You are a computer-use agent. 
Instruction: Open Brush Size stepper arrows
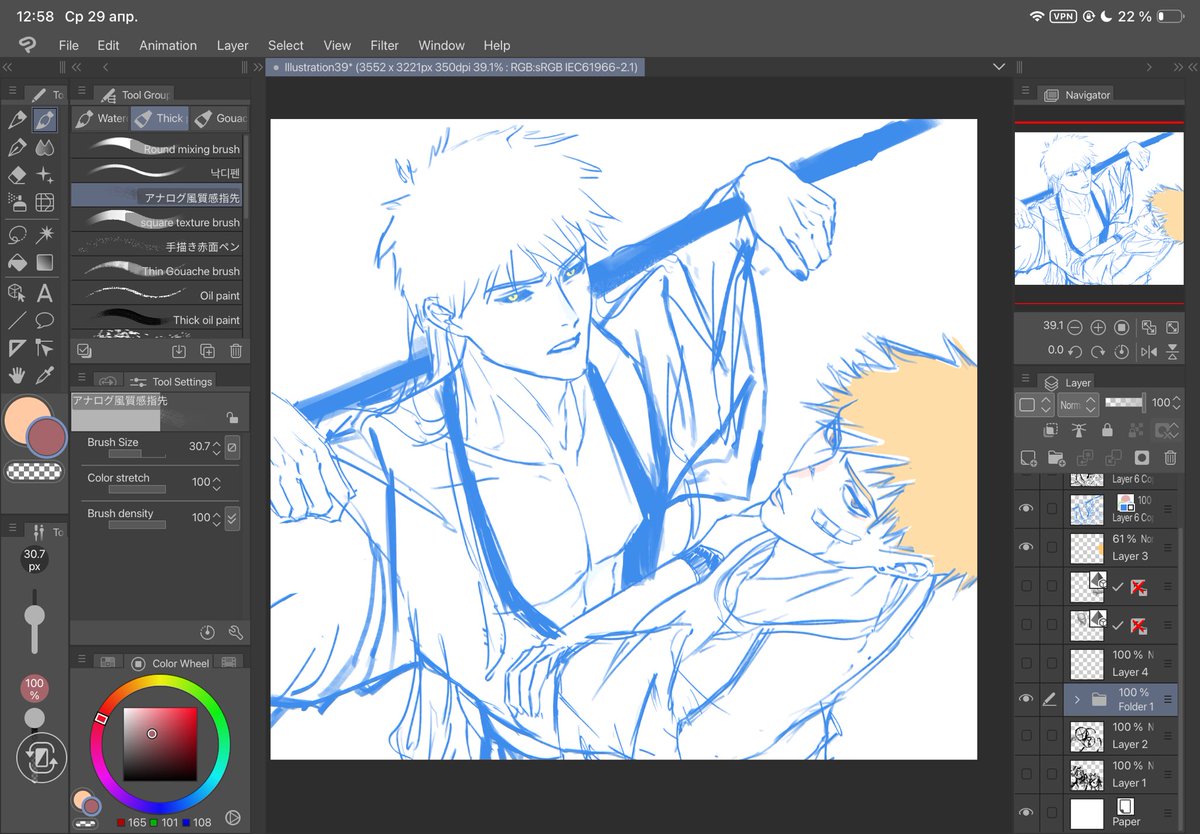point(216,447)
